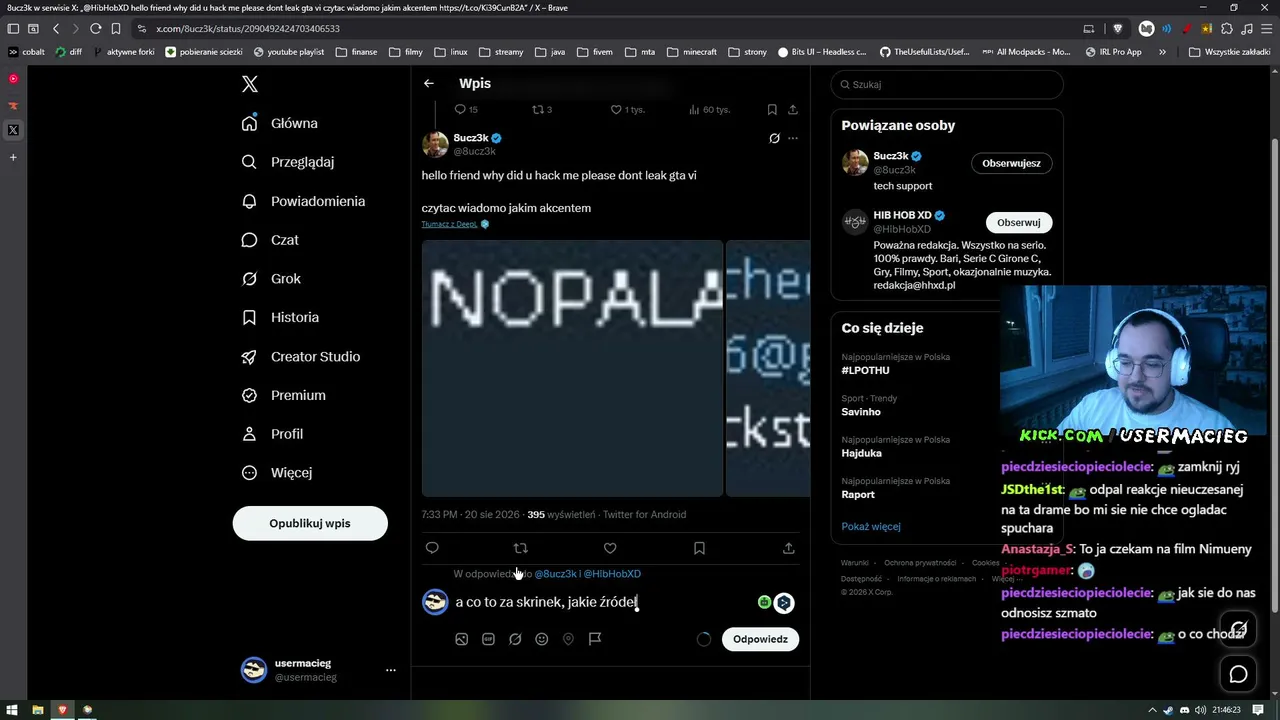Open the cobalt bookmark
The width and height of the screenshot is (1280, 720).
pyautogui.click(x=26, y=52)
